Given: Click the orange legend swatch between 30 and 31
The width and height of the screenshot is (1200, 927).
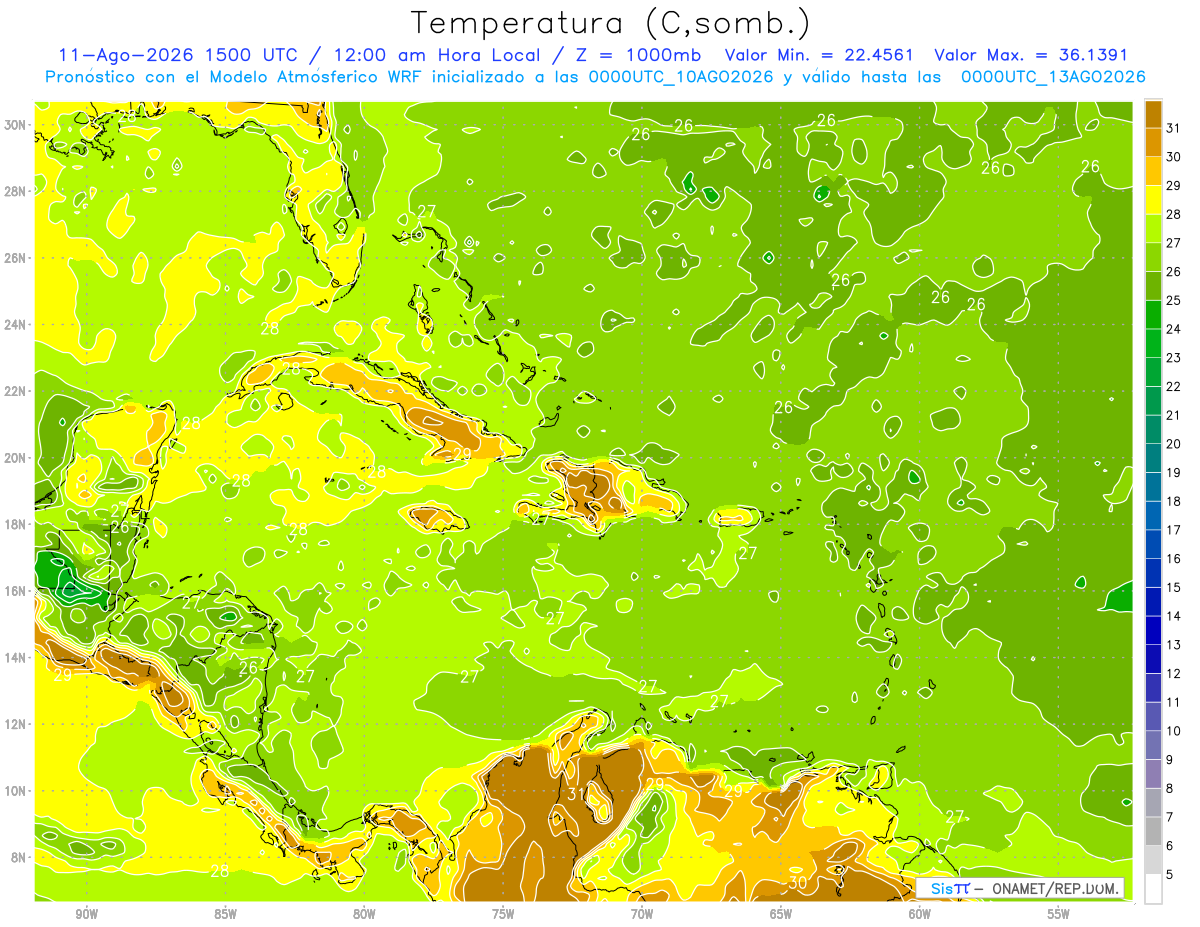Looking at the screenshot, I should pyautogui.click(x=1153, y=142).
